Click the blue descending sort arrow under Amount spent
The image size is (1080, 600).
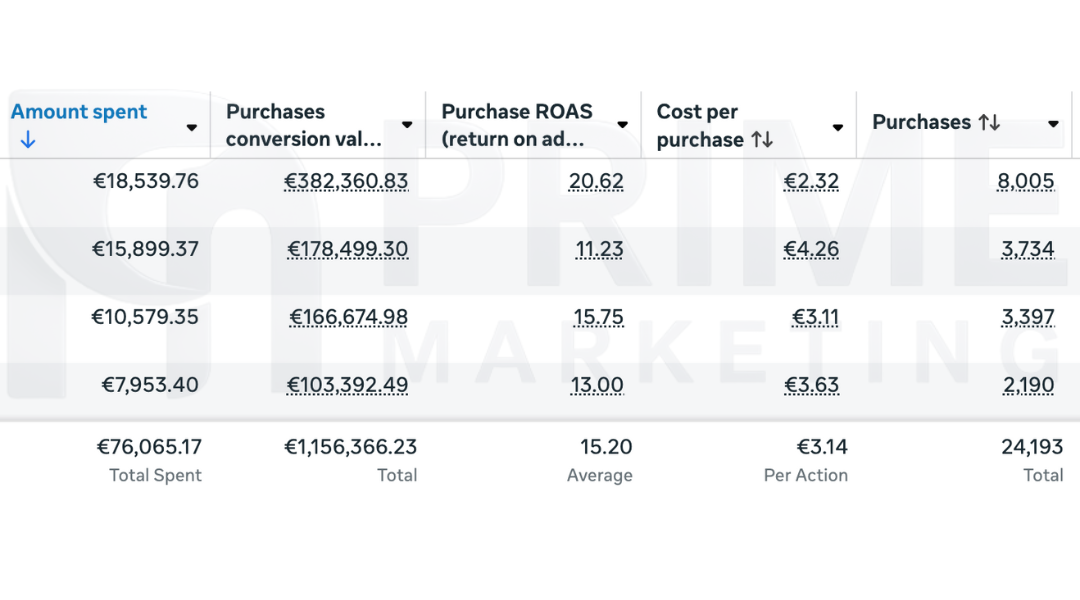click(x=27, y=141)
